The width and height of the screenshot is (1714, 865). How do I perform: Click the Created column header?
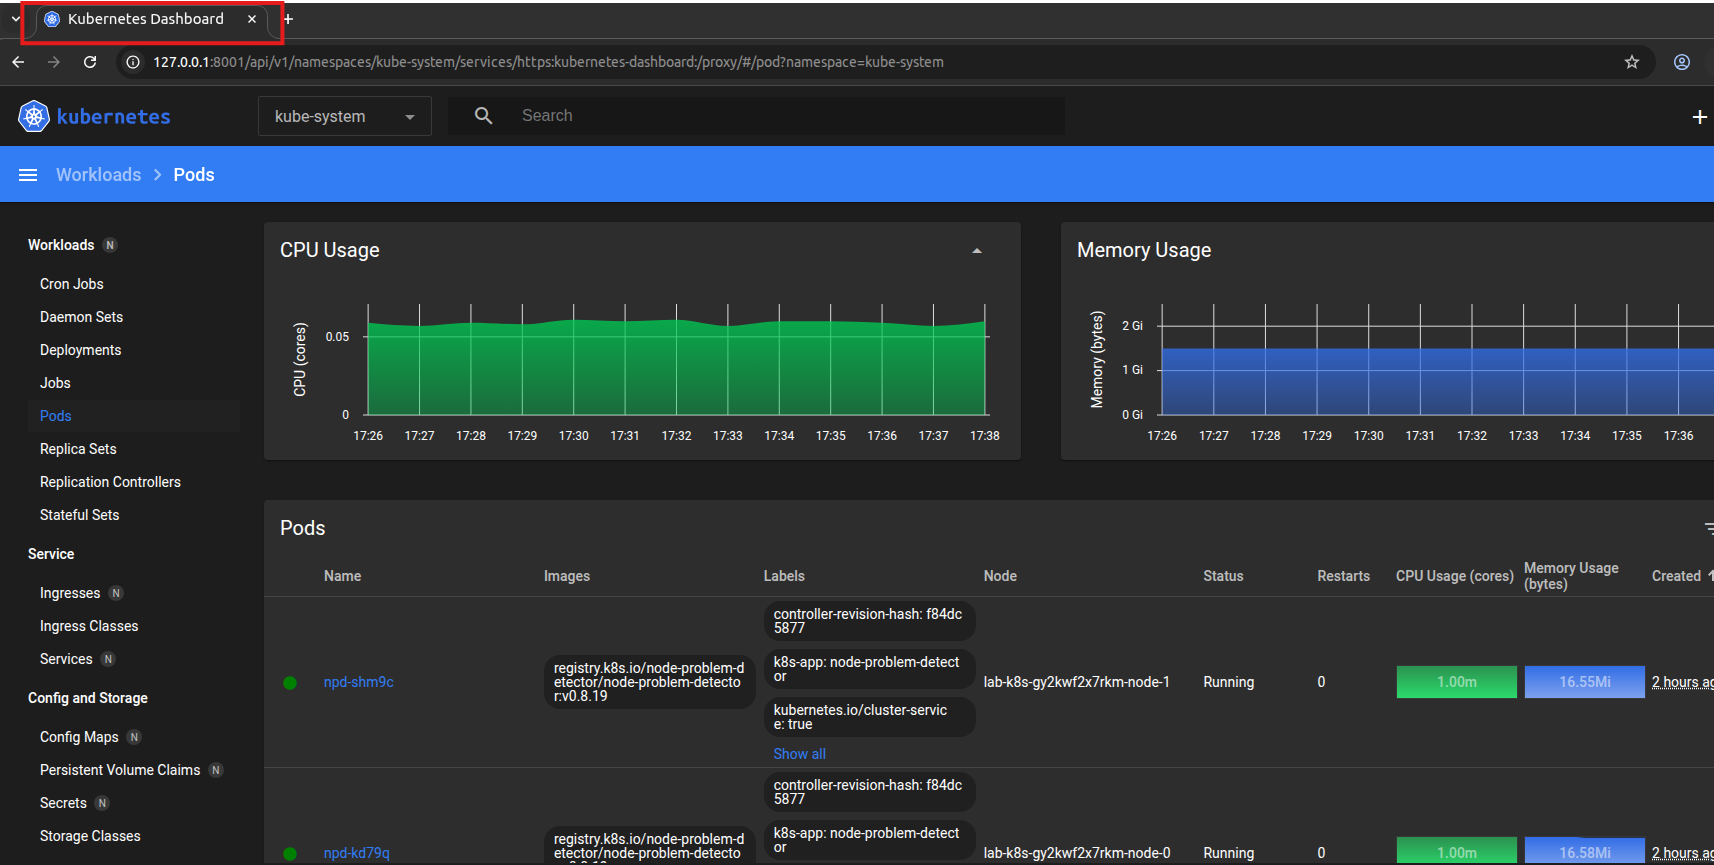click(x=1676, y=576)
